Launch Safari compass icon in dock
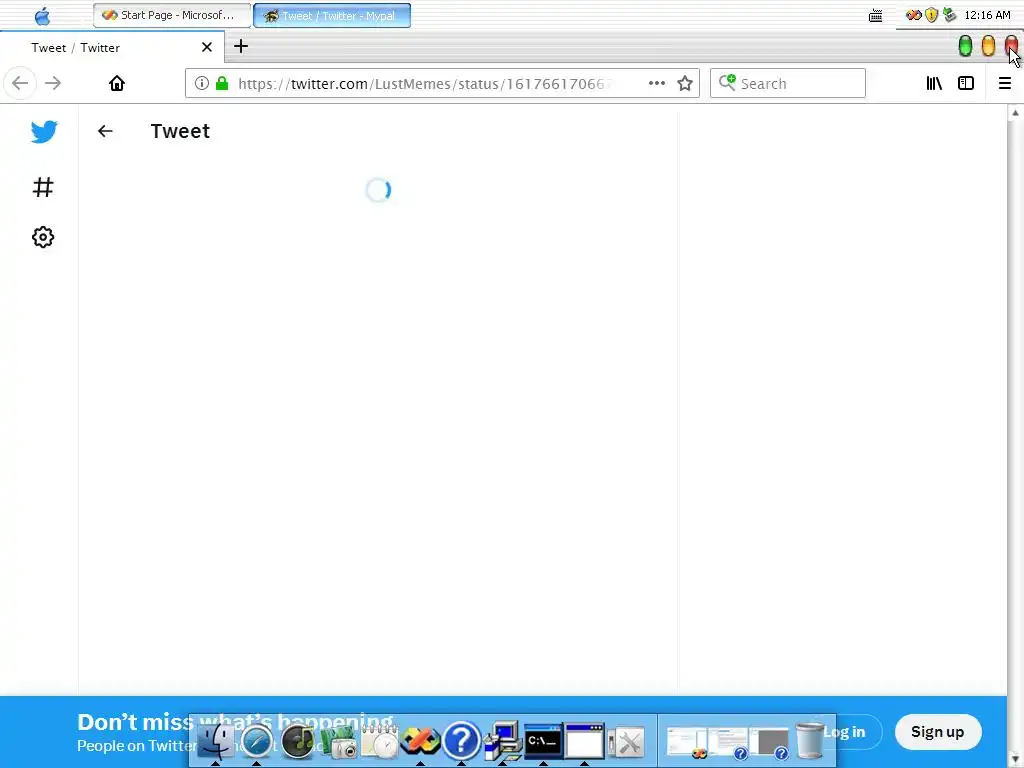1024x768 pixels. coord(257,742)
